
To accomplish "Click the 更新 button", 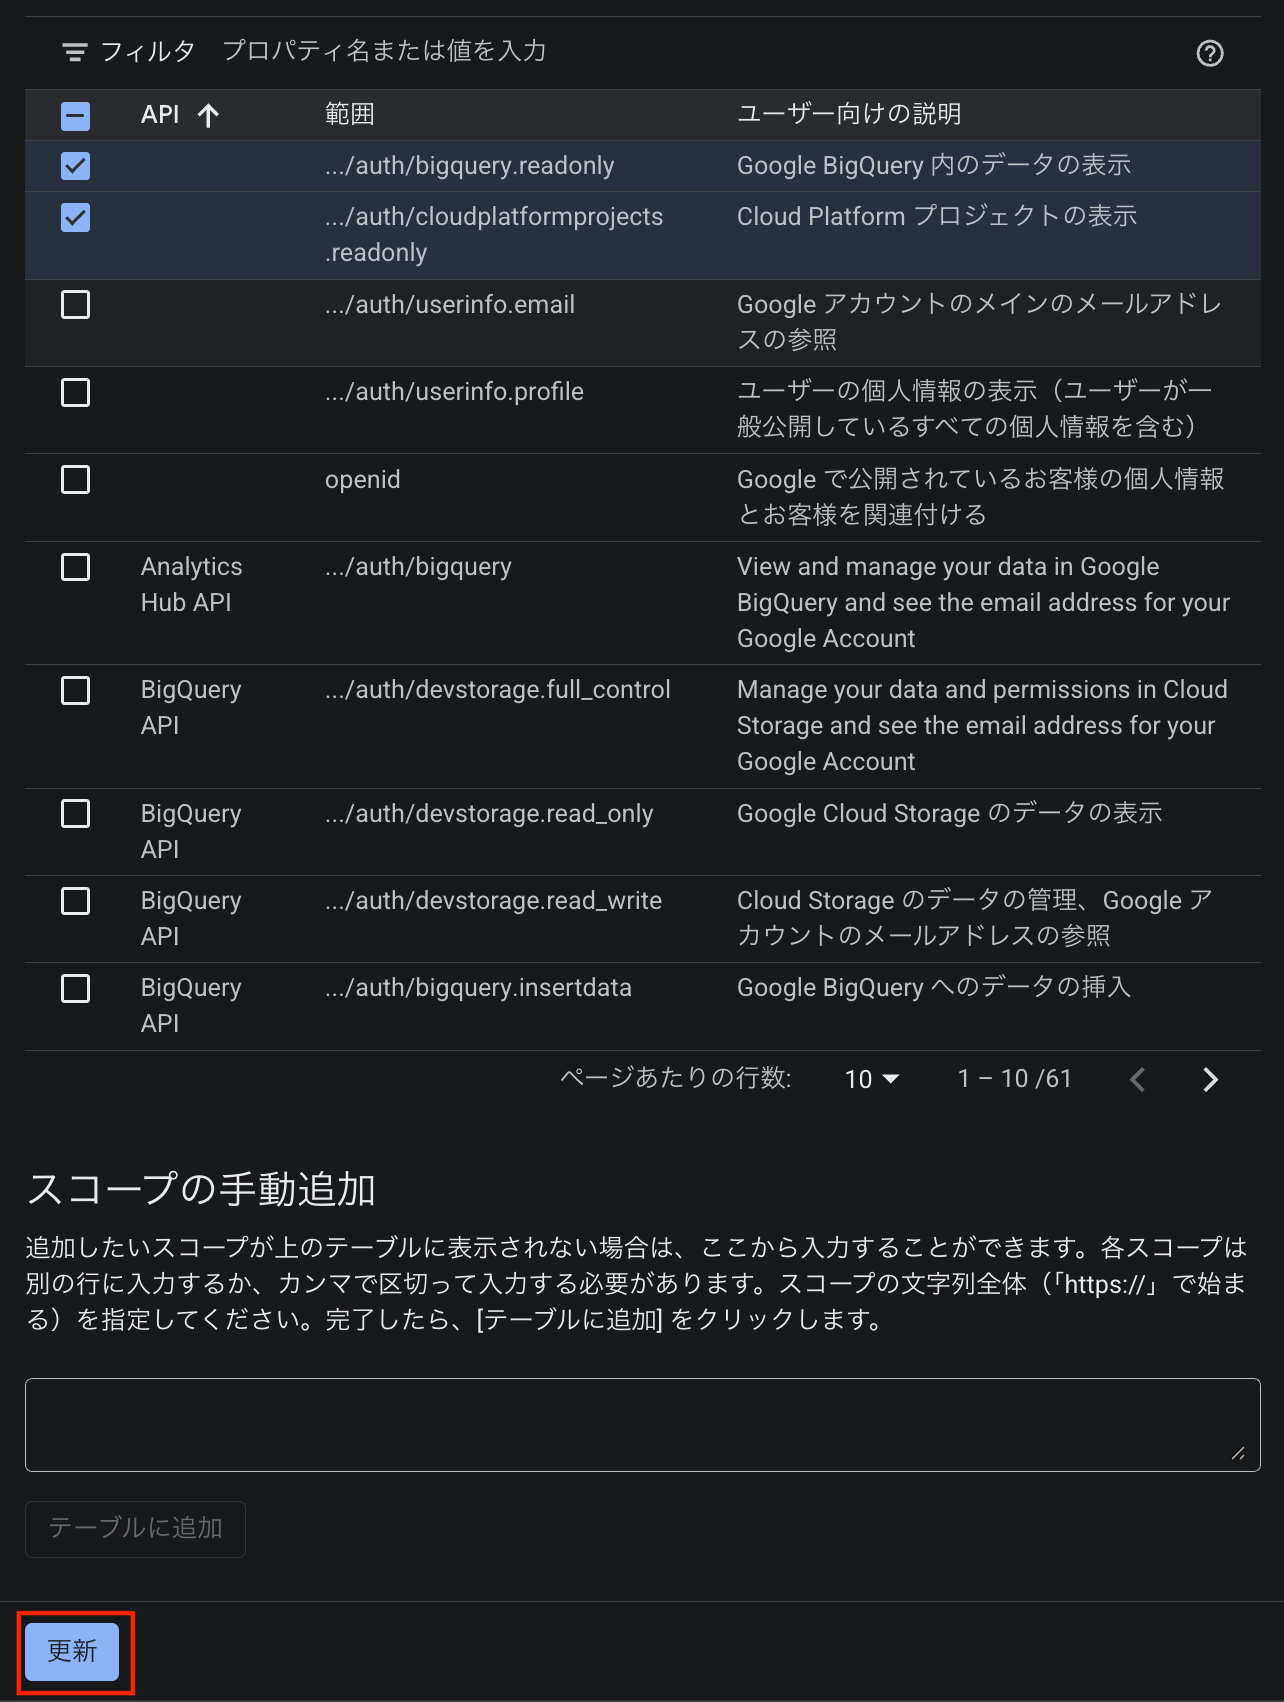I will [72, 1651].
